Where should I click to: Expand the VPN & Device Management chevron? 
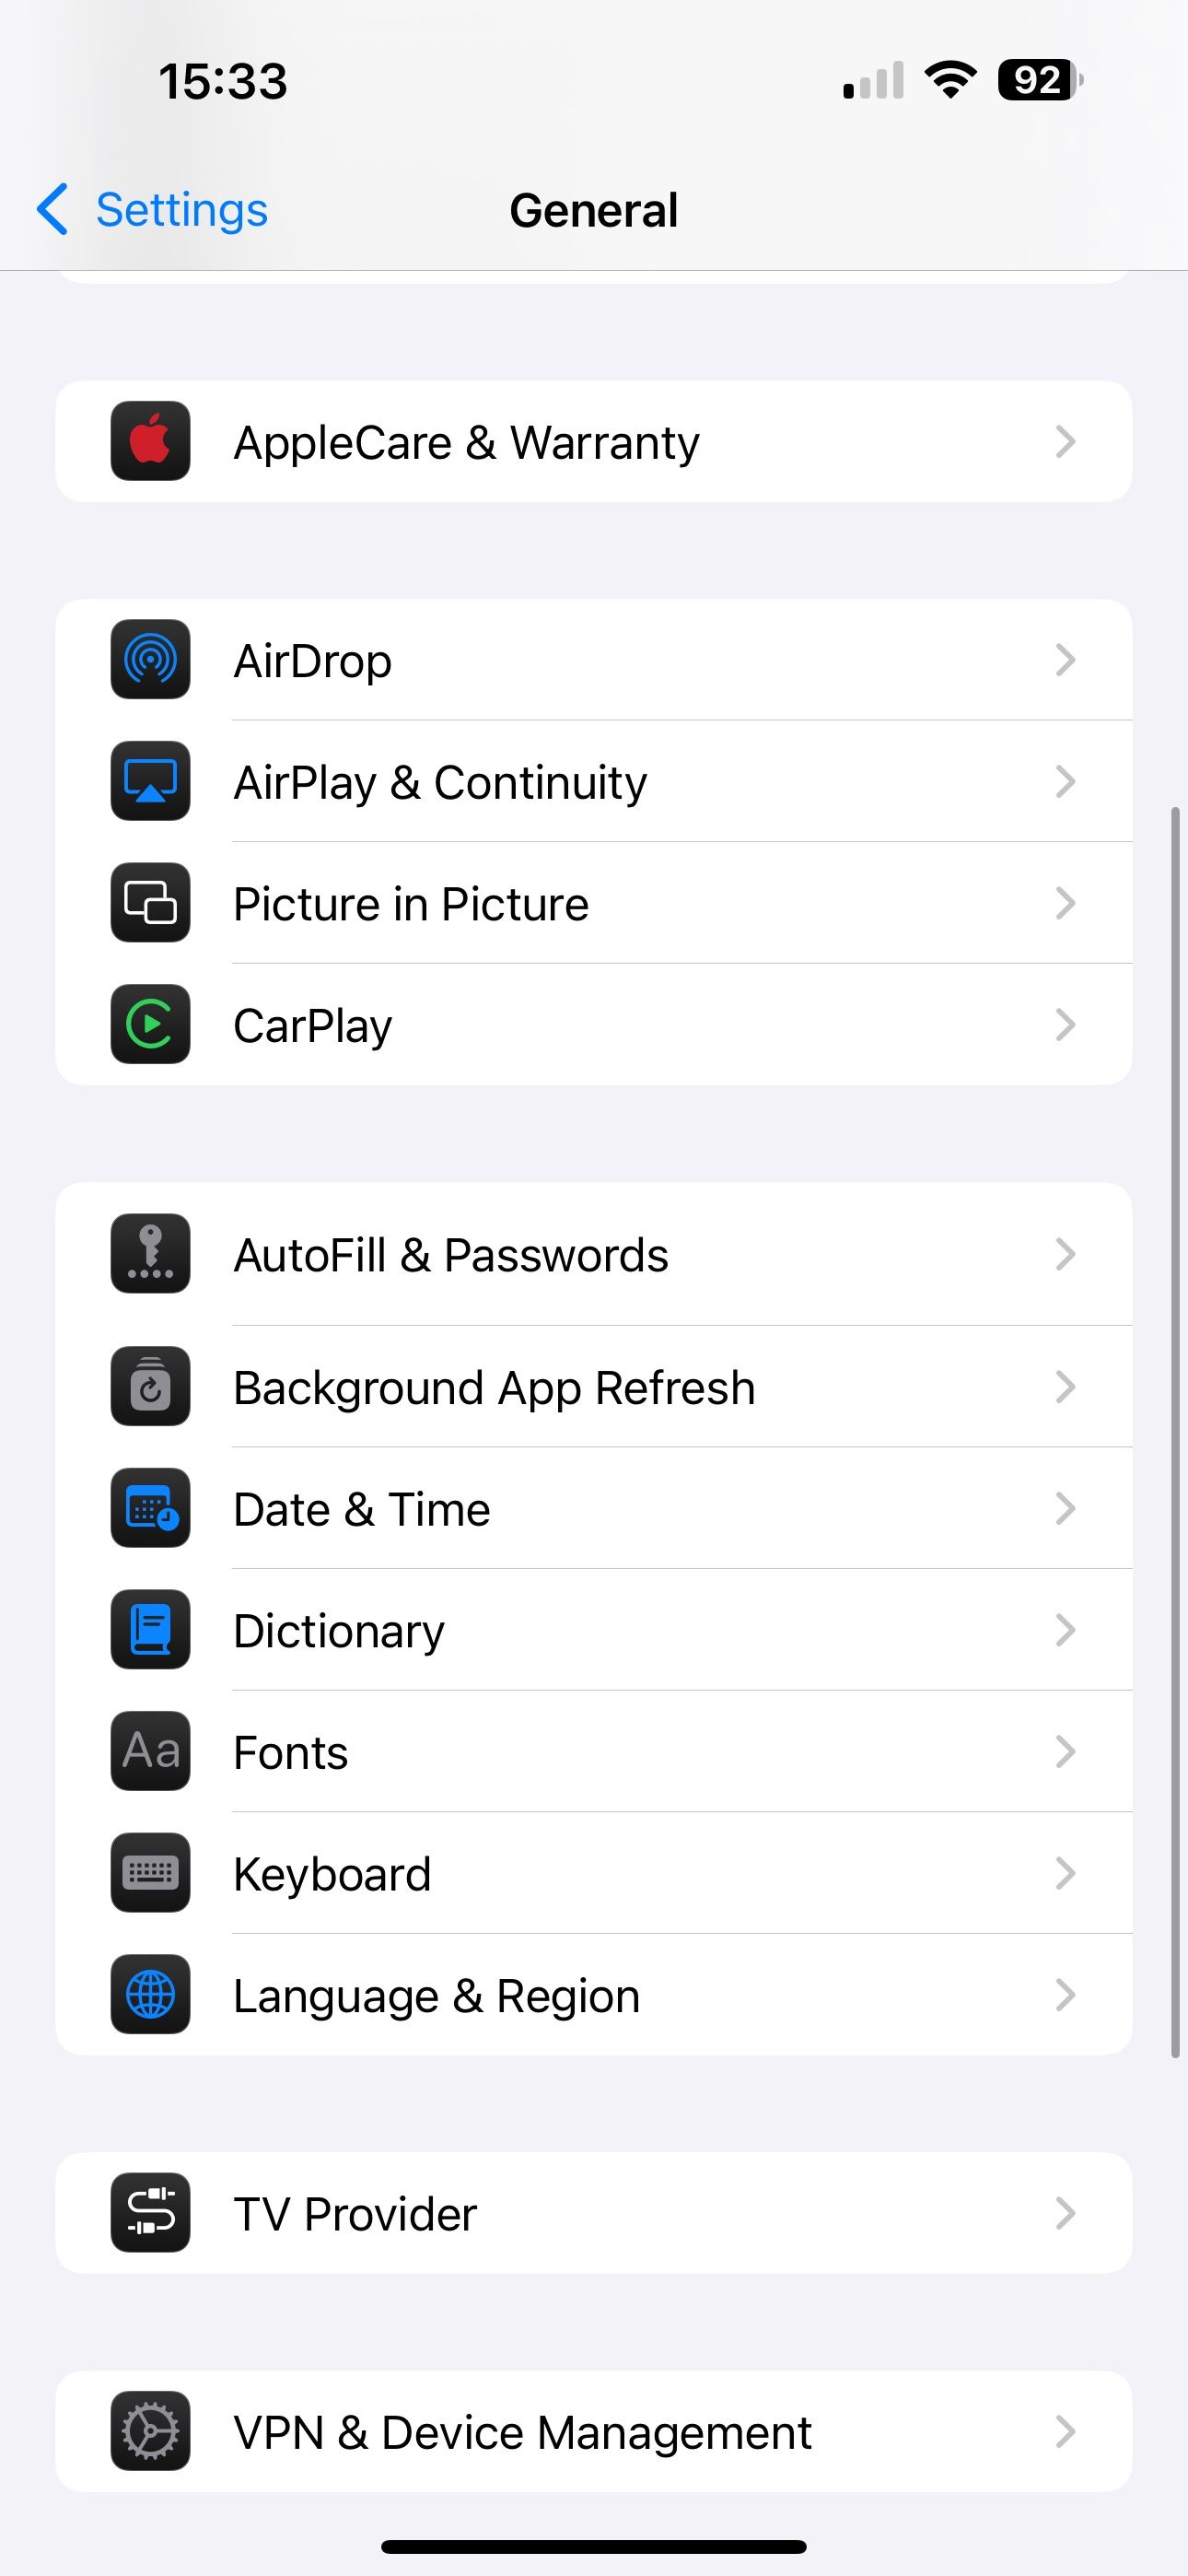[1065, 2431]
